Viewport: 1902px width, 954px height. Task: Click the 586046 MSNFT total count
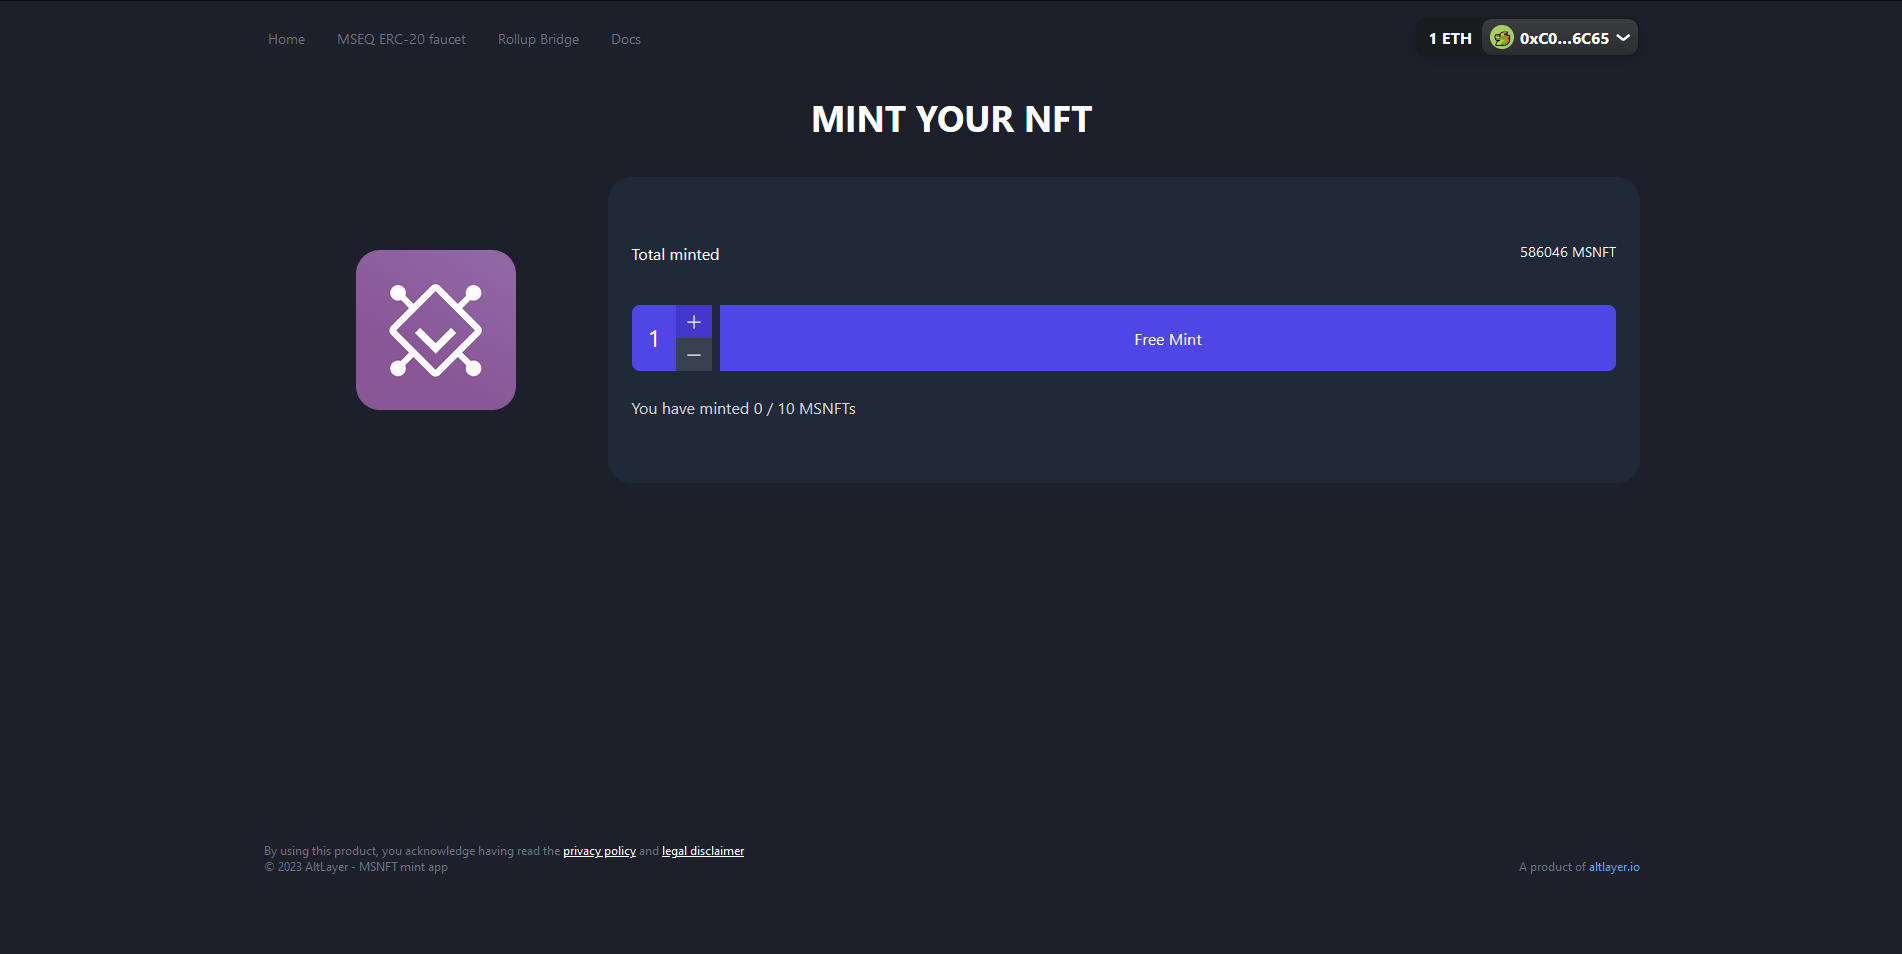coord(1567,252)
